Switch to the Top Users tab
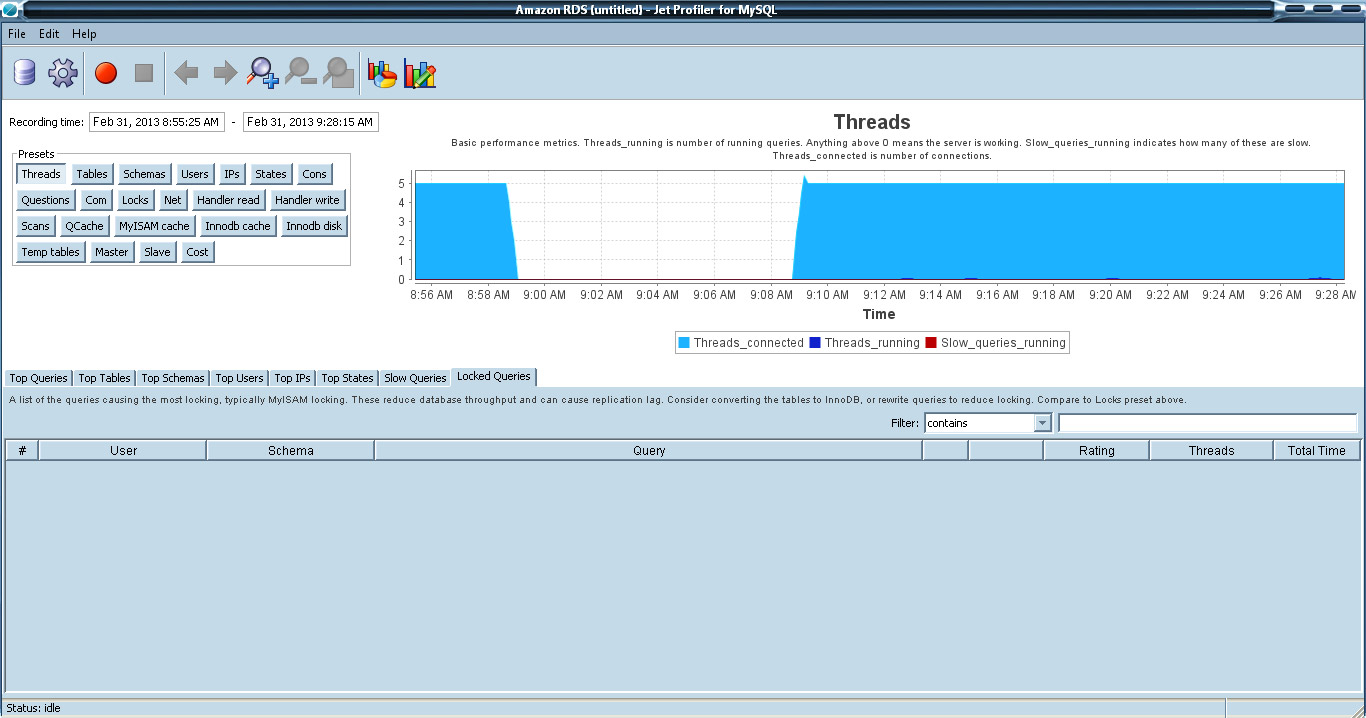The width and height of the screenshot is (1366, 718). coord(239,378)
